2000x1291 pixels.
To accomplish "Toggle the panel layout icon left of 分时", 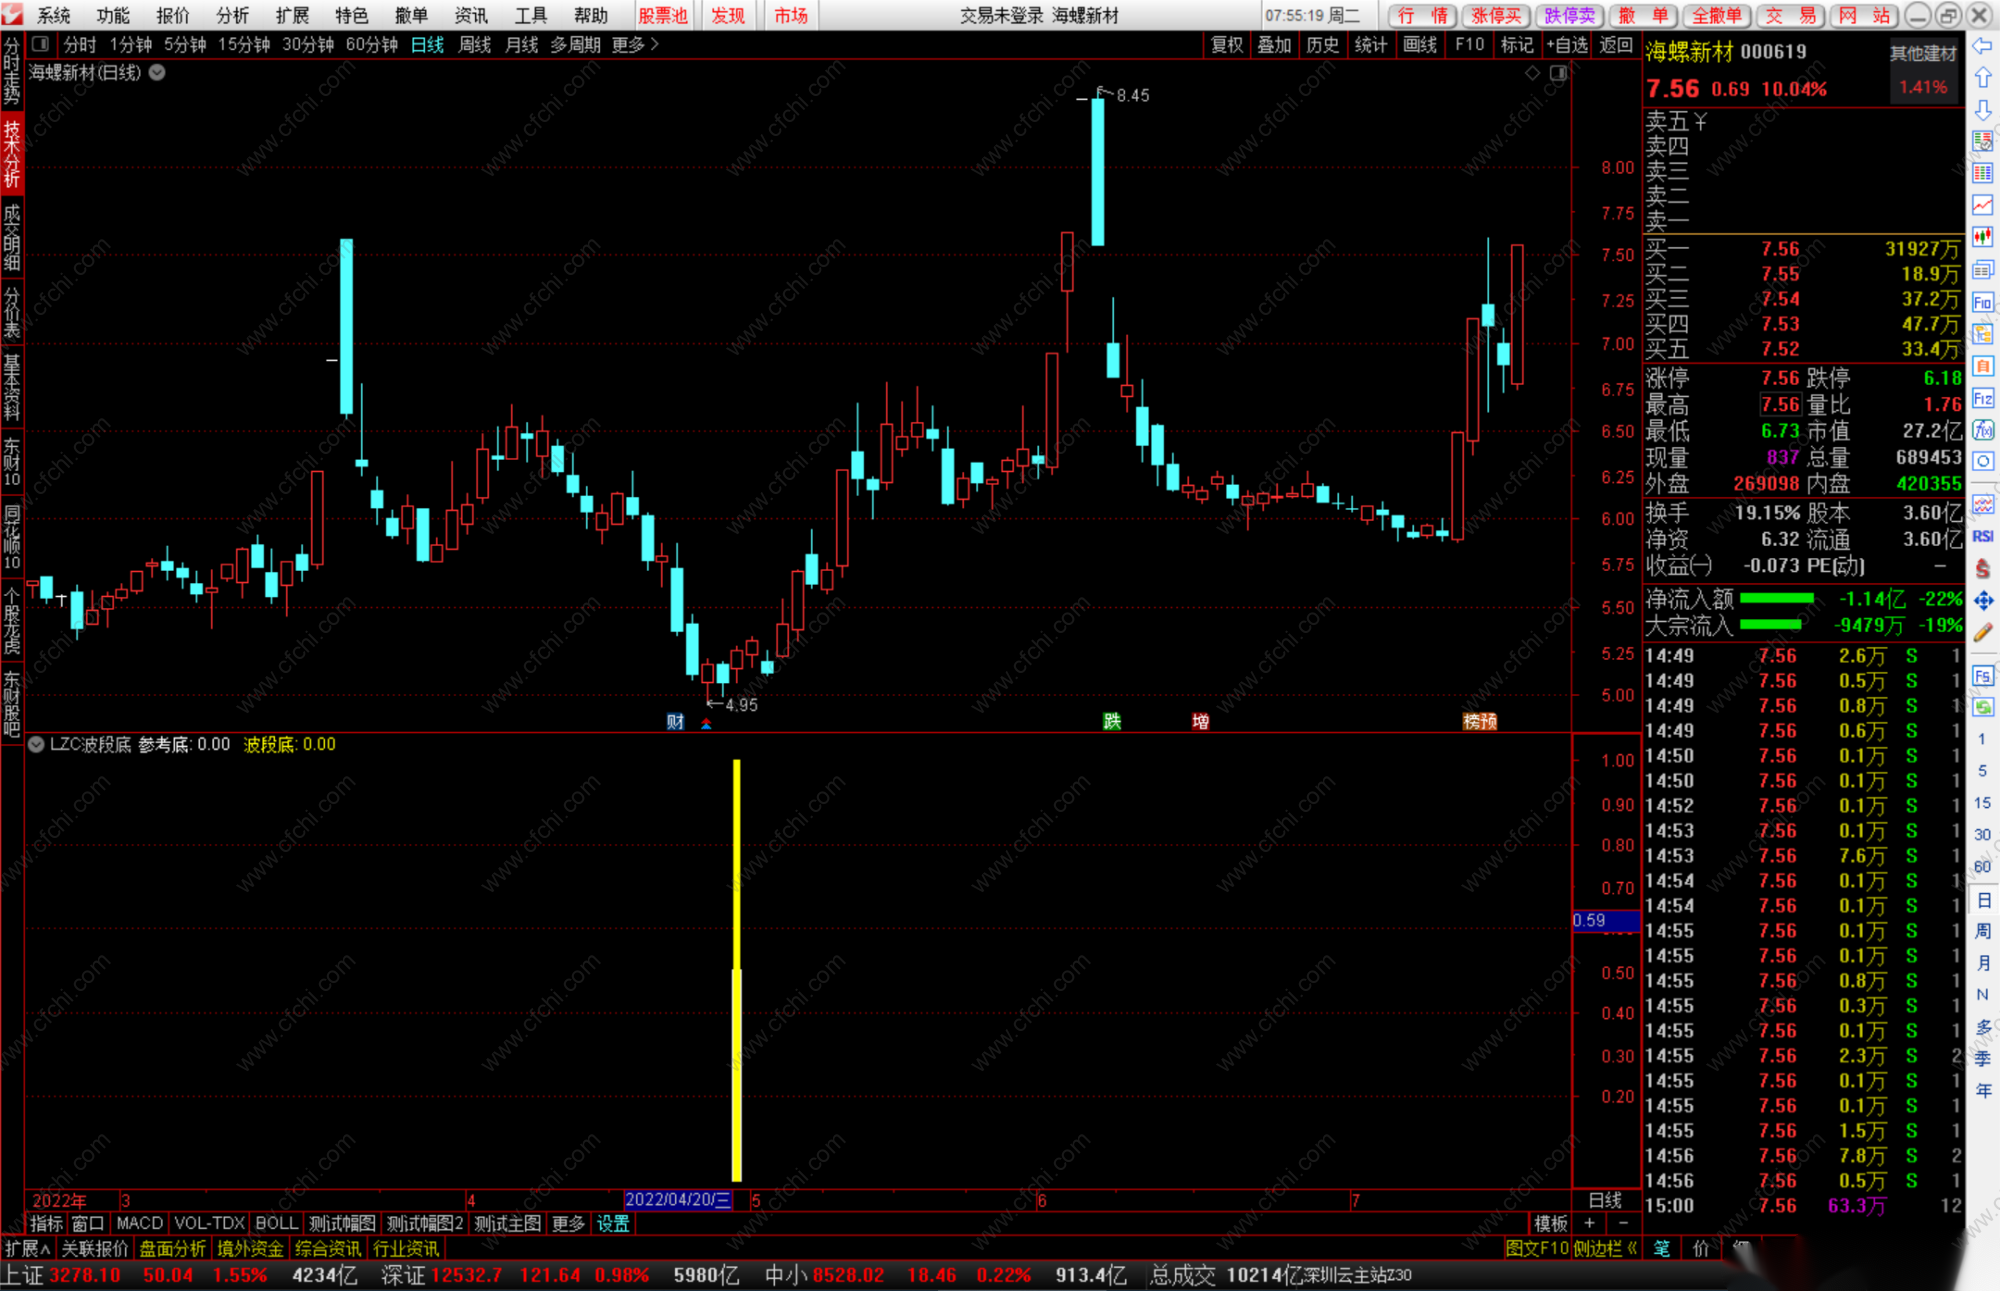I will tap(40, 44).
